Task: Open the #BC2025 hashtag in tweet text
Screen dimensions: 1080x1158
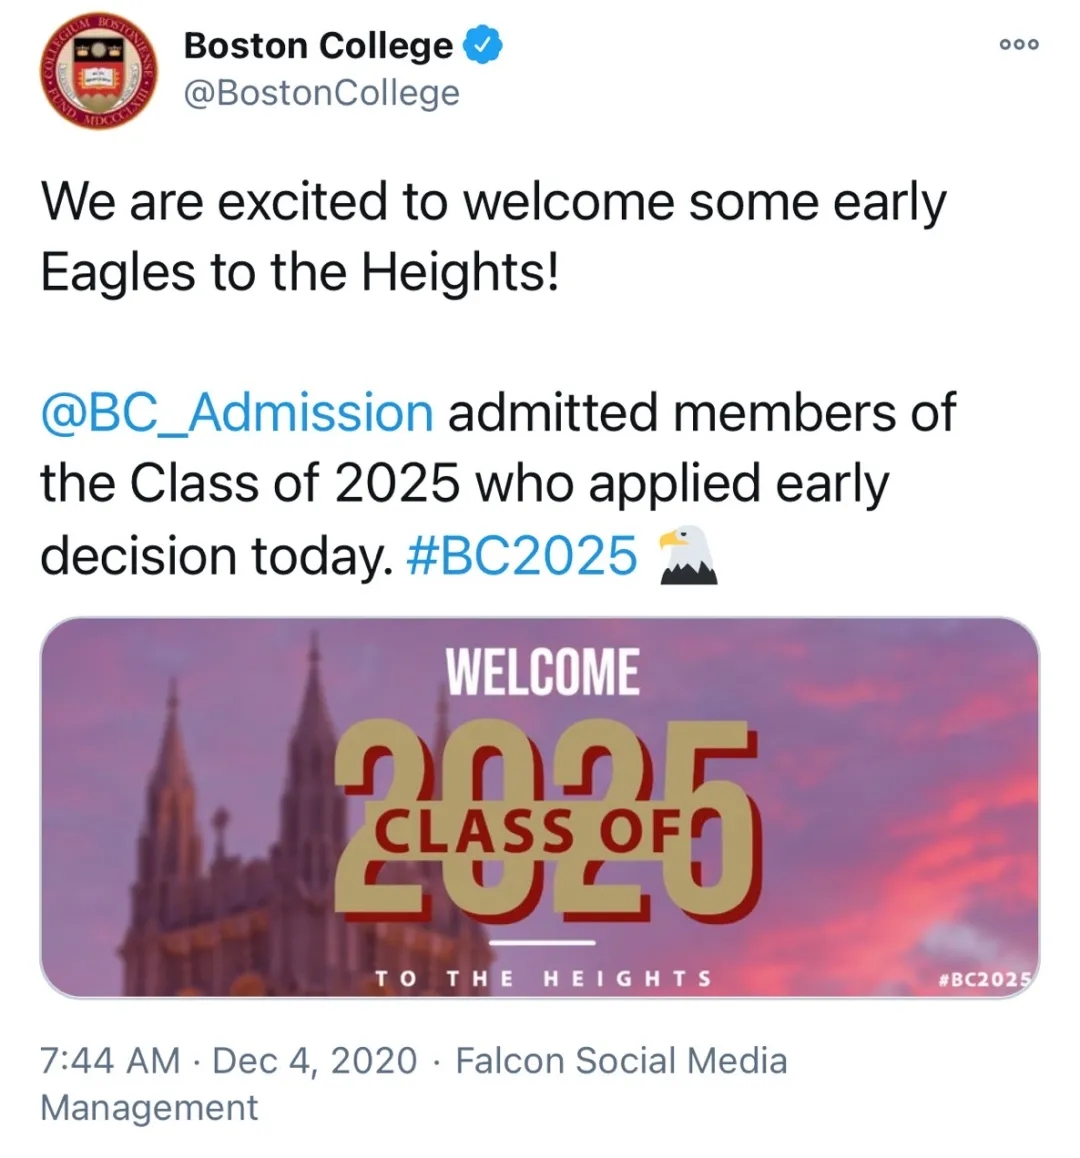Action: click(x=522, y=556)
